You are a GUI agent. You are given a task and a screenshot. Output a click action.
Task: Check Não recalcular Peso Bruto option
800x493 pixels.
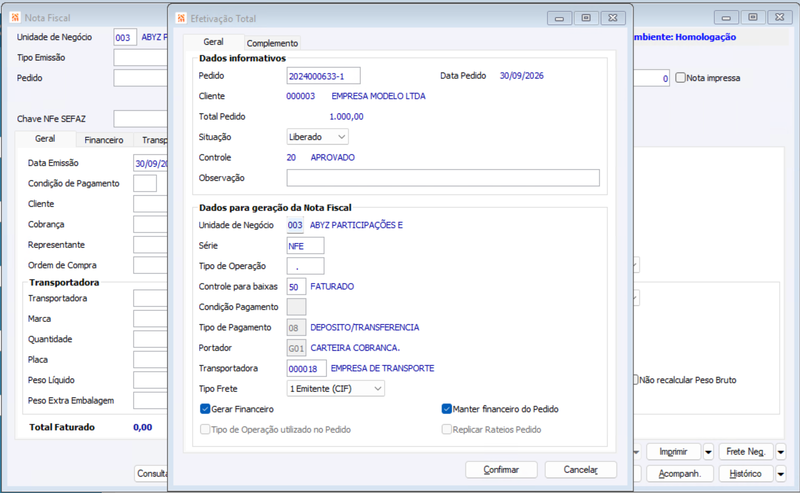636,380
